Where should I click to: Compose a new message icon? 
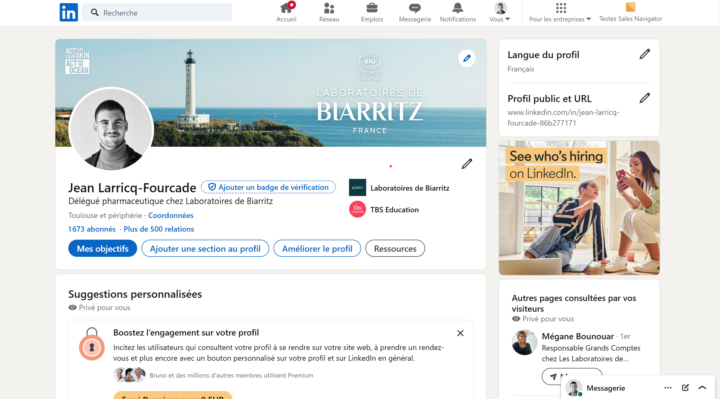point(685,388)
